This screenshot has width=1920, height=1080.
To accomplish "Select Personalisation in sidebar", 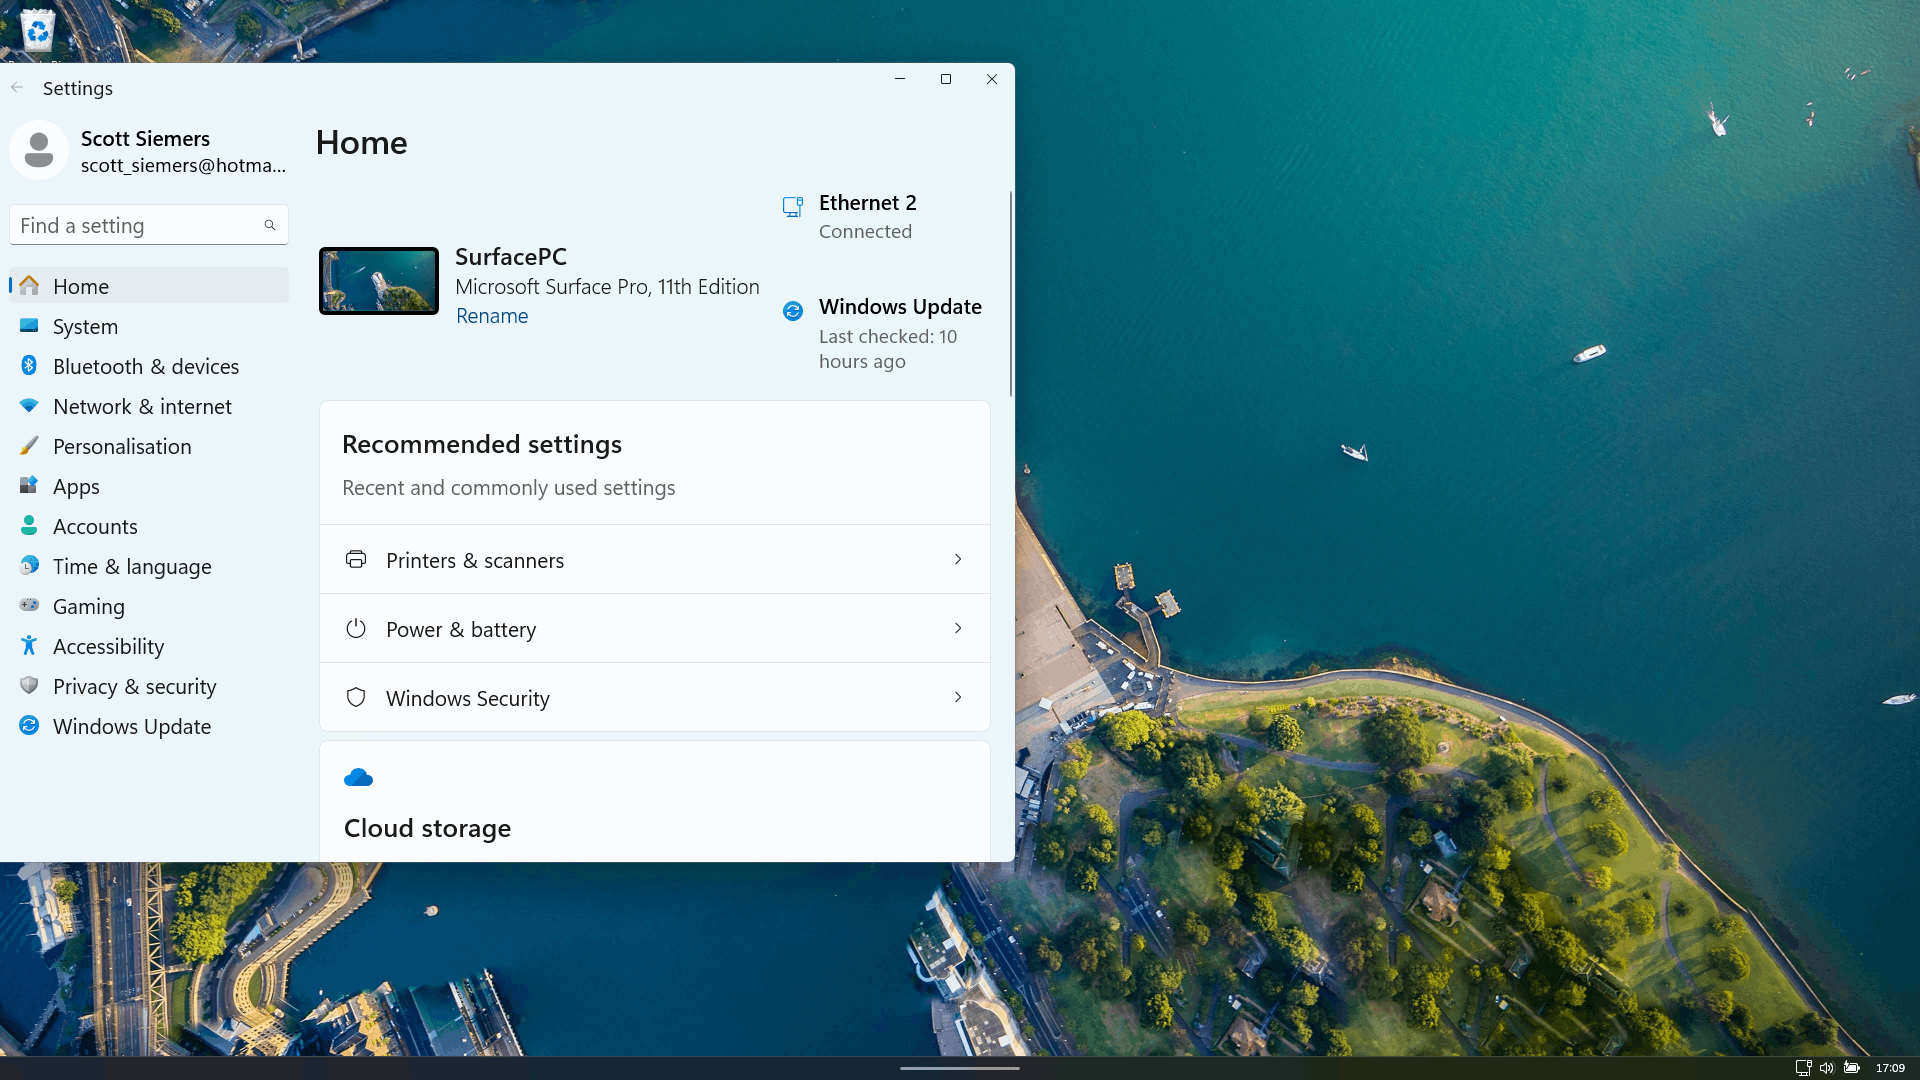I will tap(149, 446).
